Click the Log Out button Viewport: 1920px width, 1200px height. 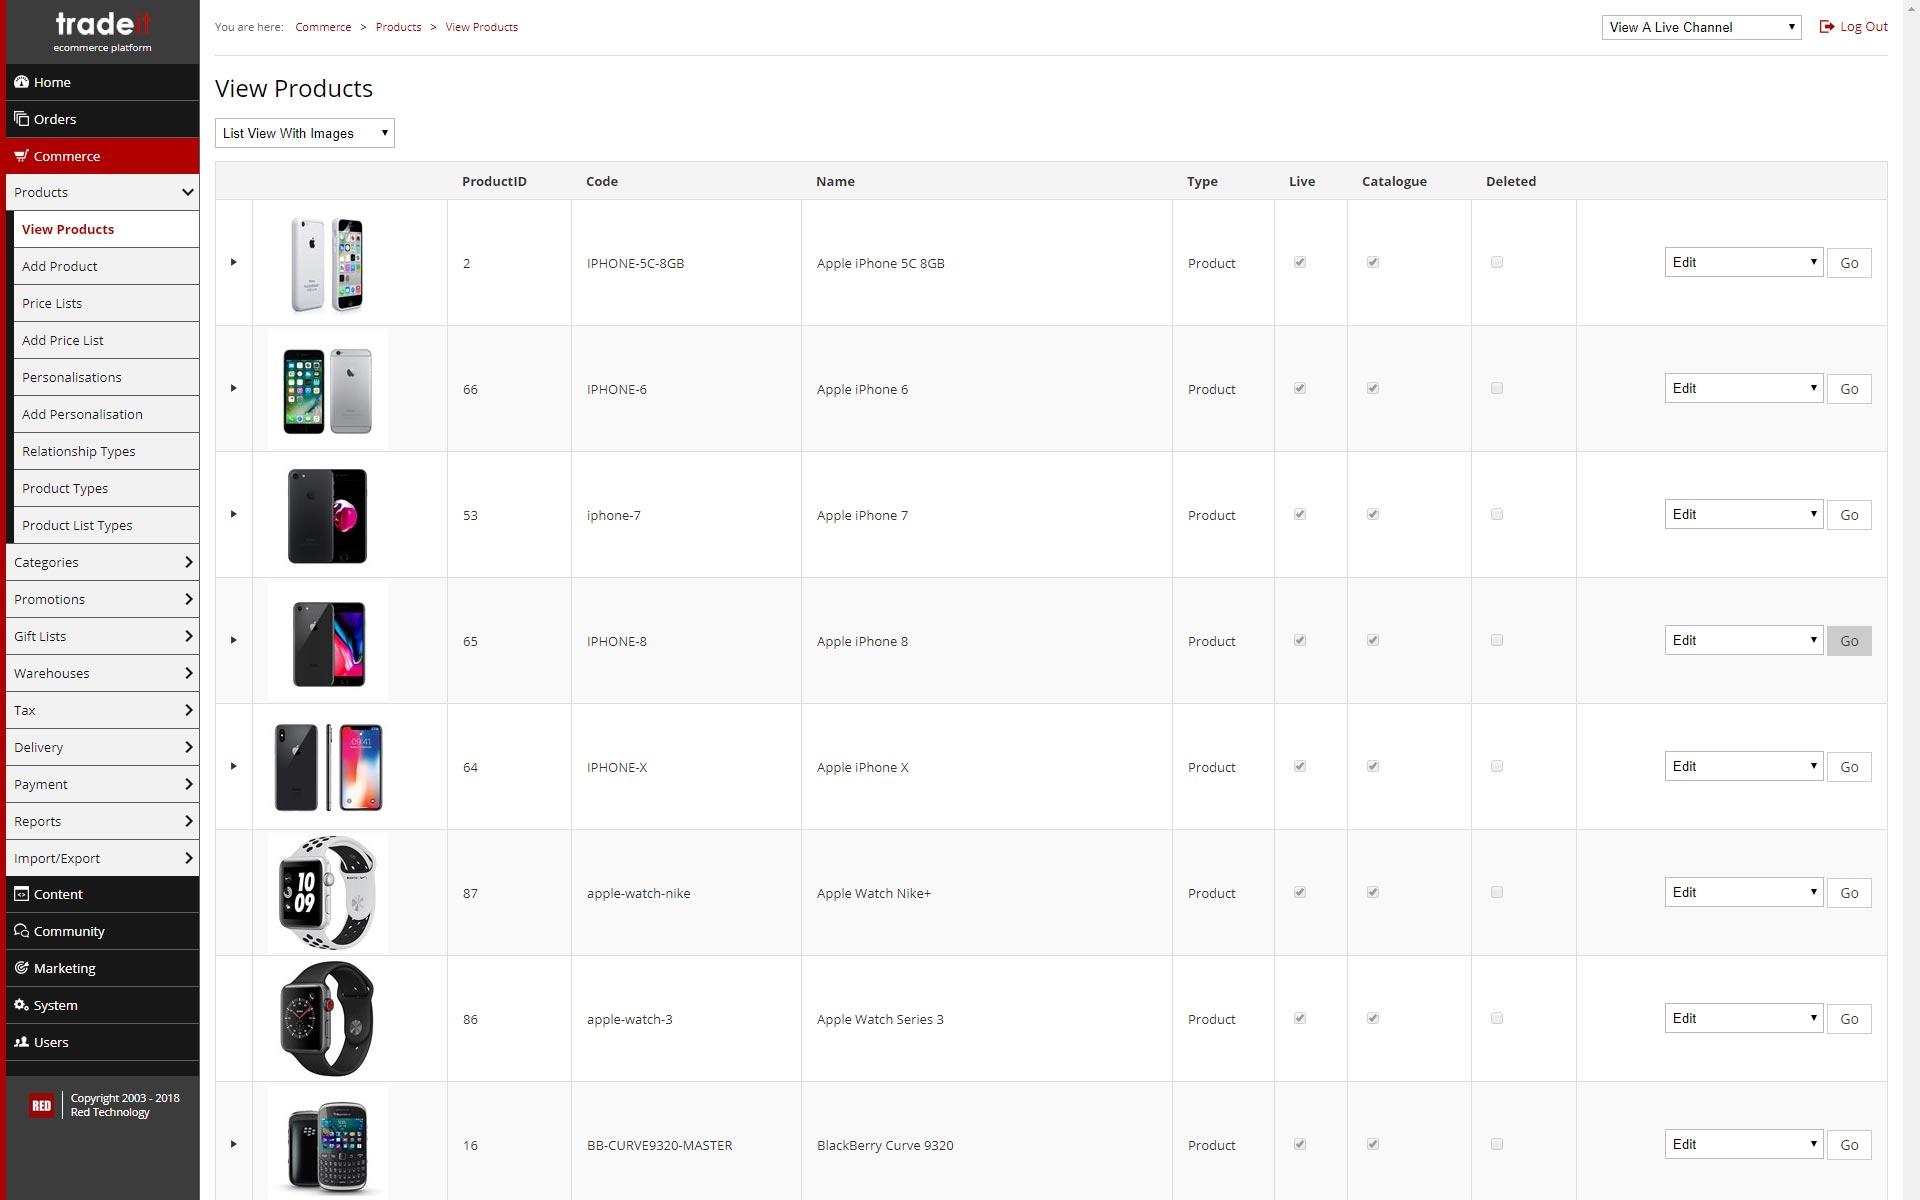click(1852, 25)
